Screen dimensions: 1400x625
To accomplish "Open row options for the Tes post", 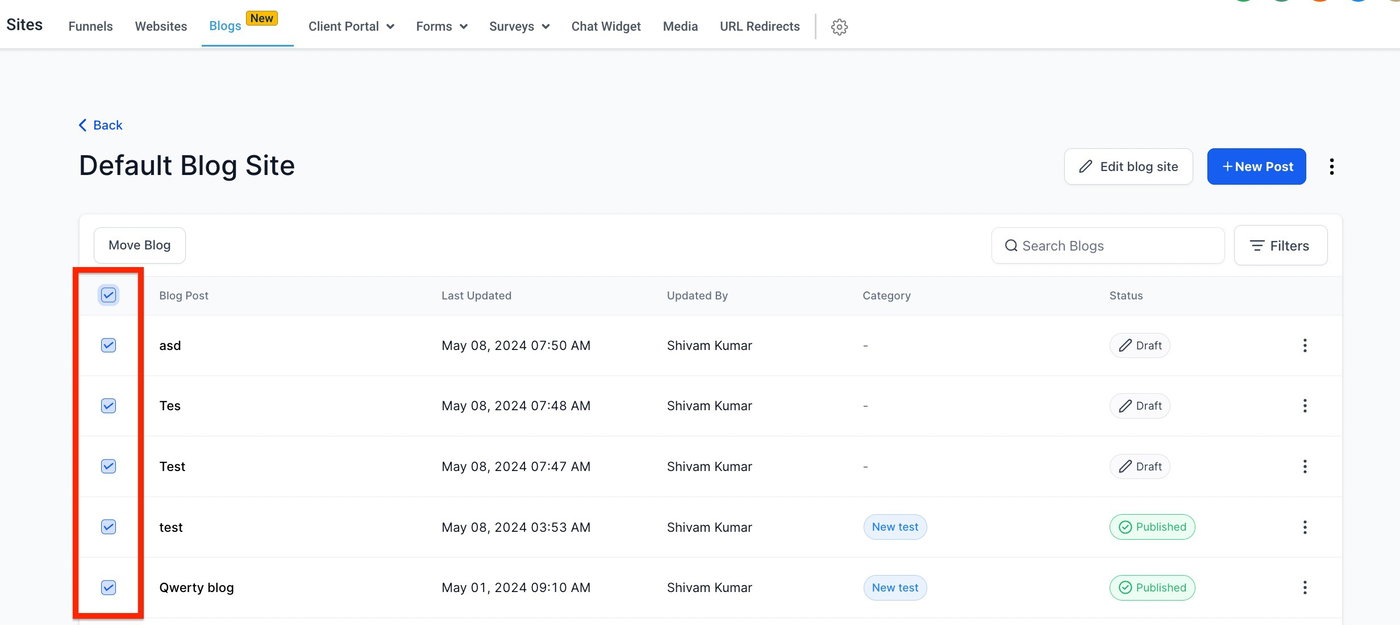I will (1305, 406).
